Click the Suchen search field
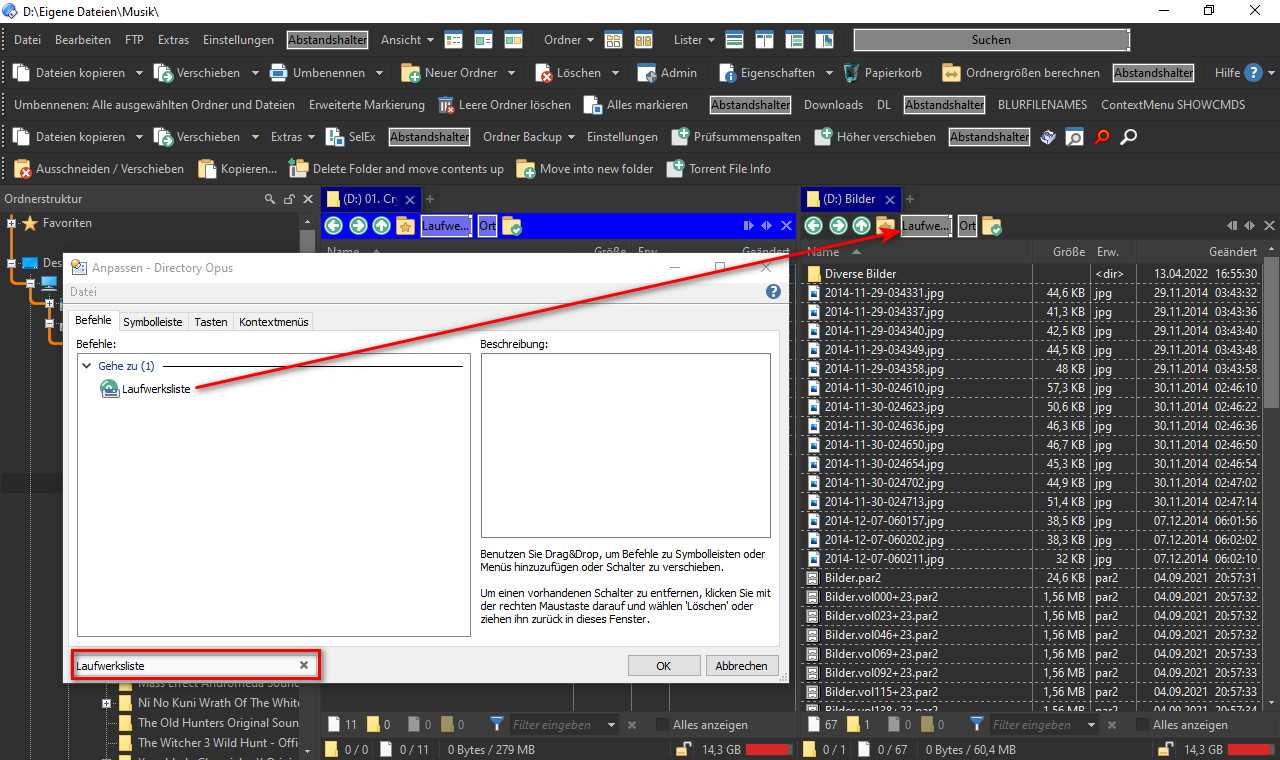 click(x=991, y=40)
